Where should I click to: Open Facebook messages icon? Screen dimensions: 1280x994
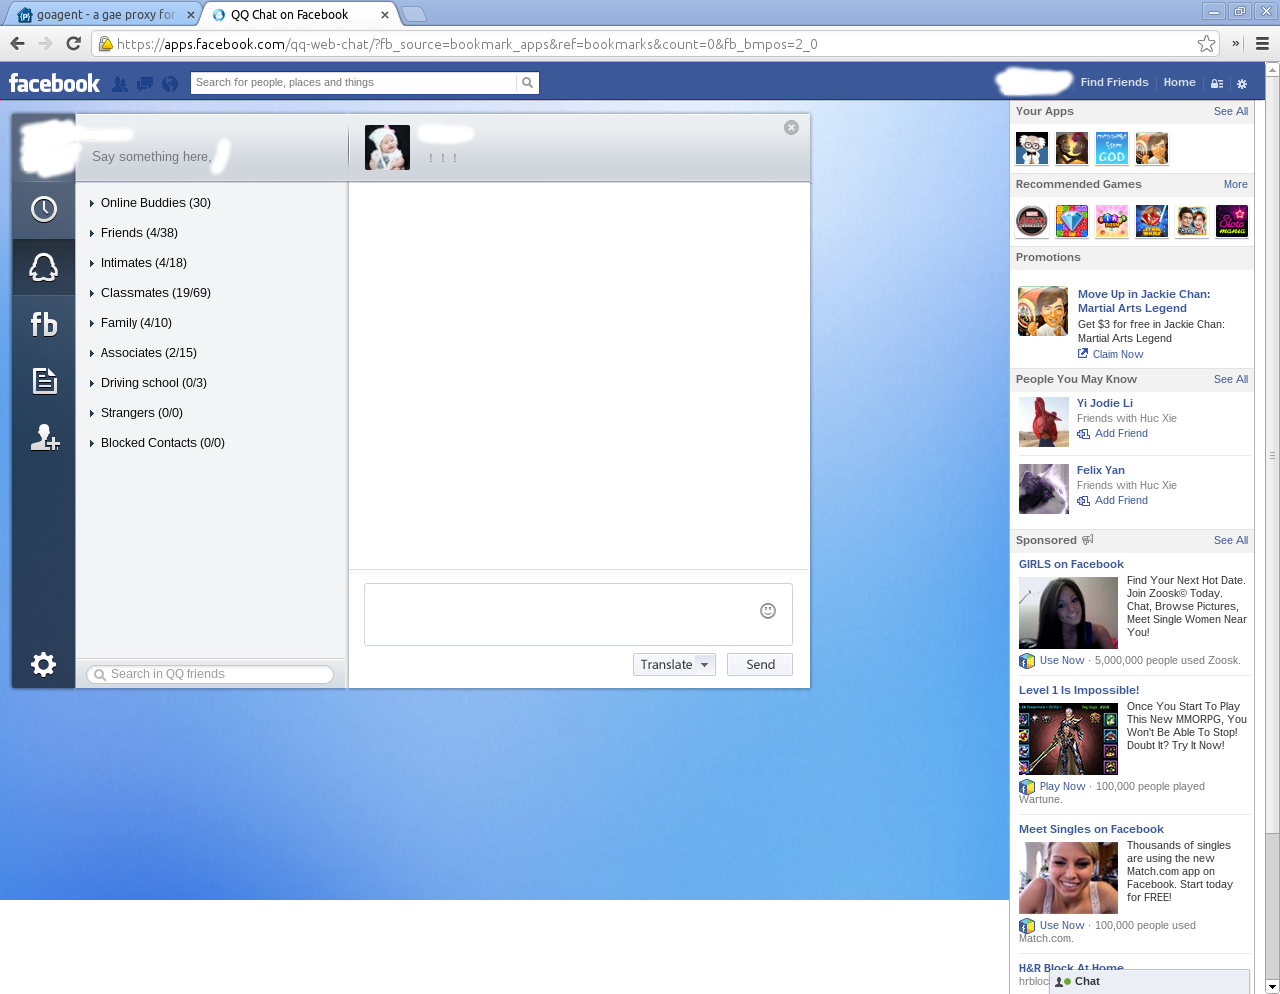pos(145,84)
